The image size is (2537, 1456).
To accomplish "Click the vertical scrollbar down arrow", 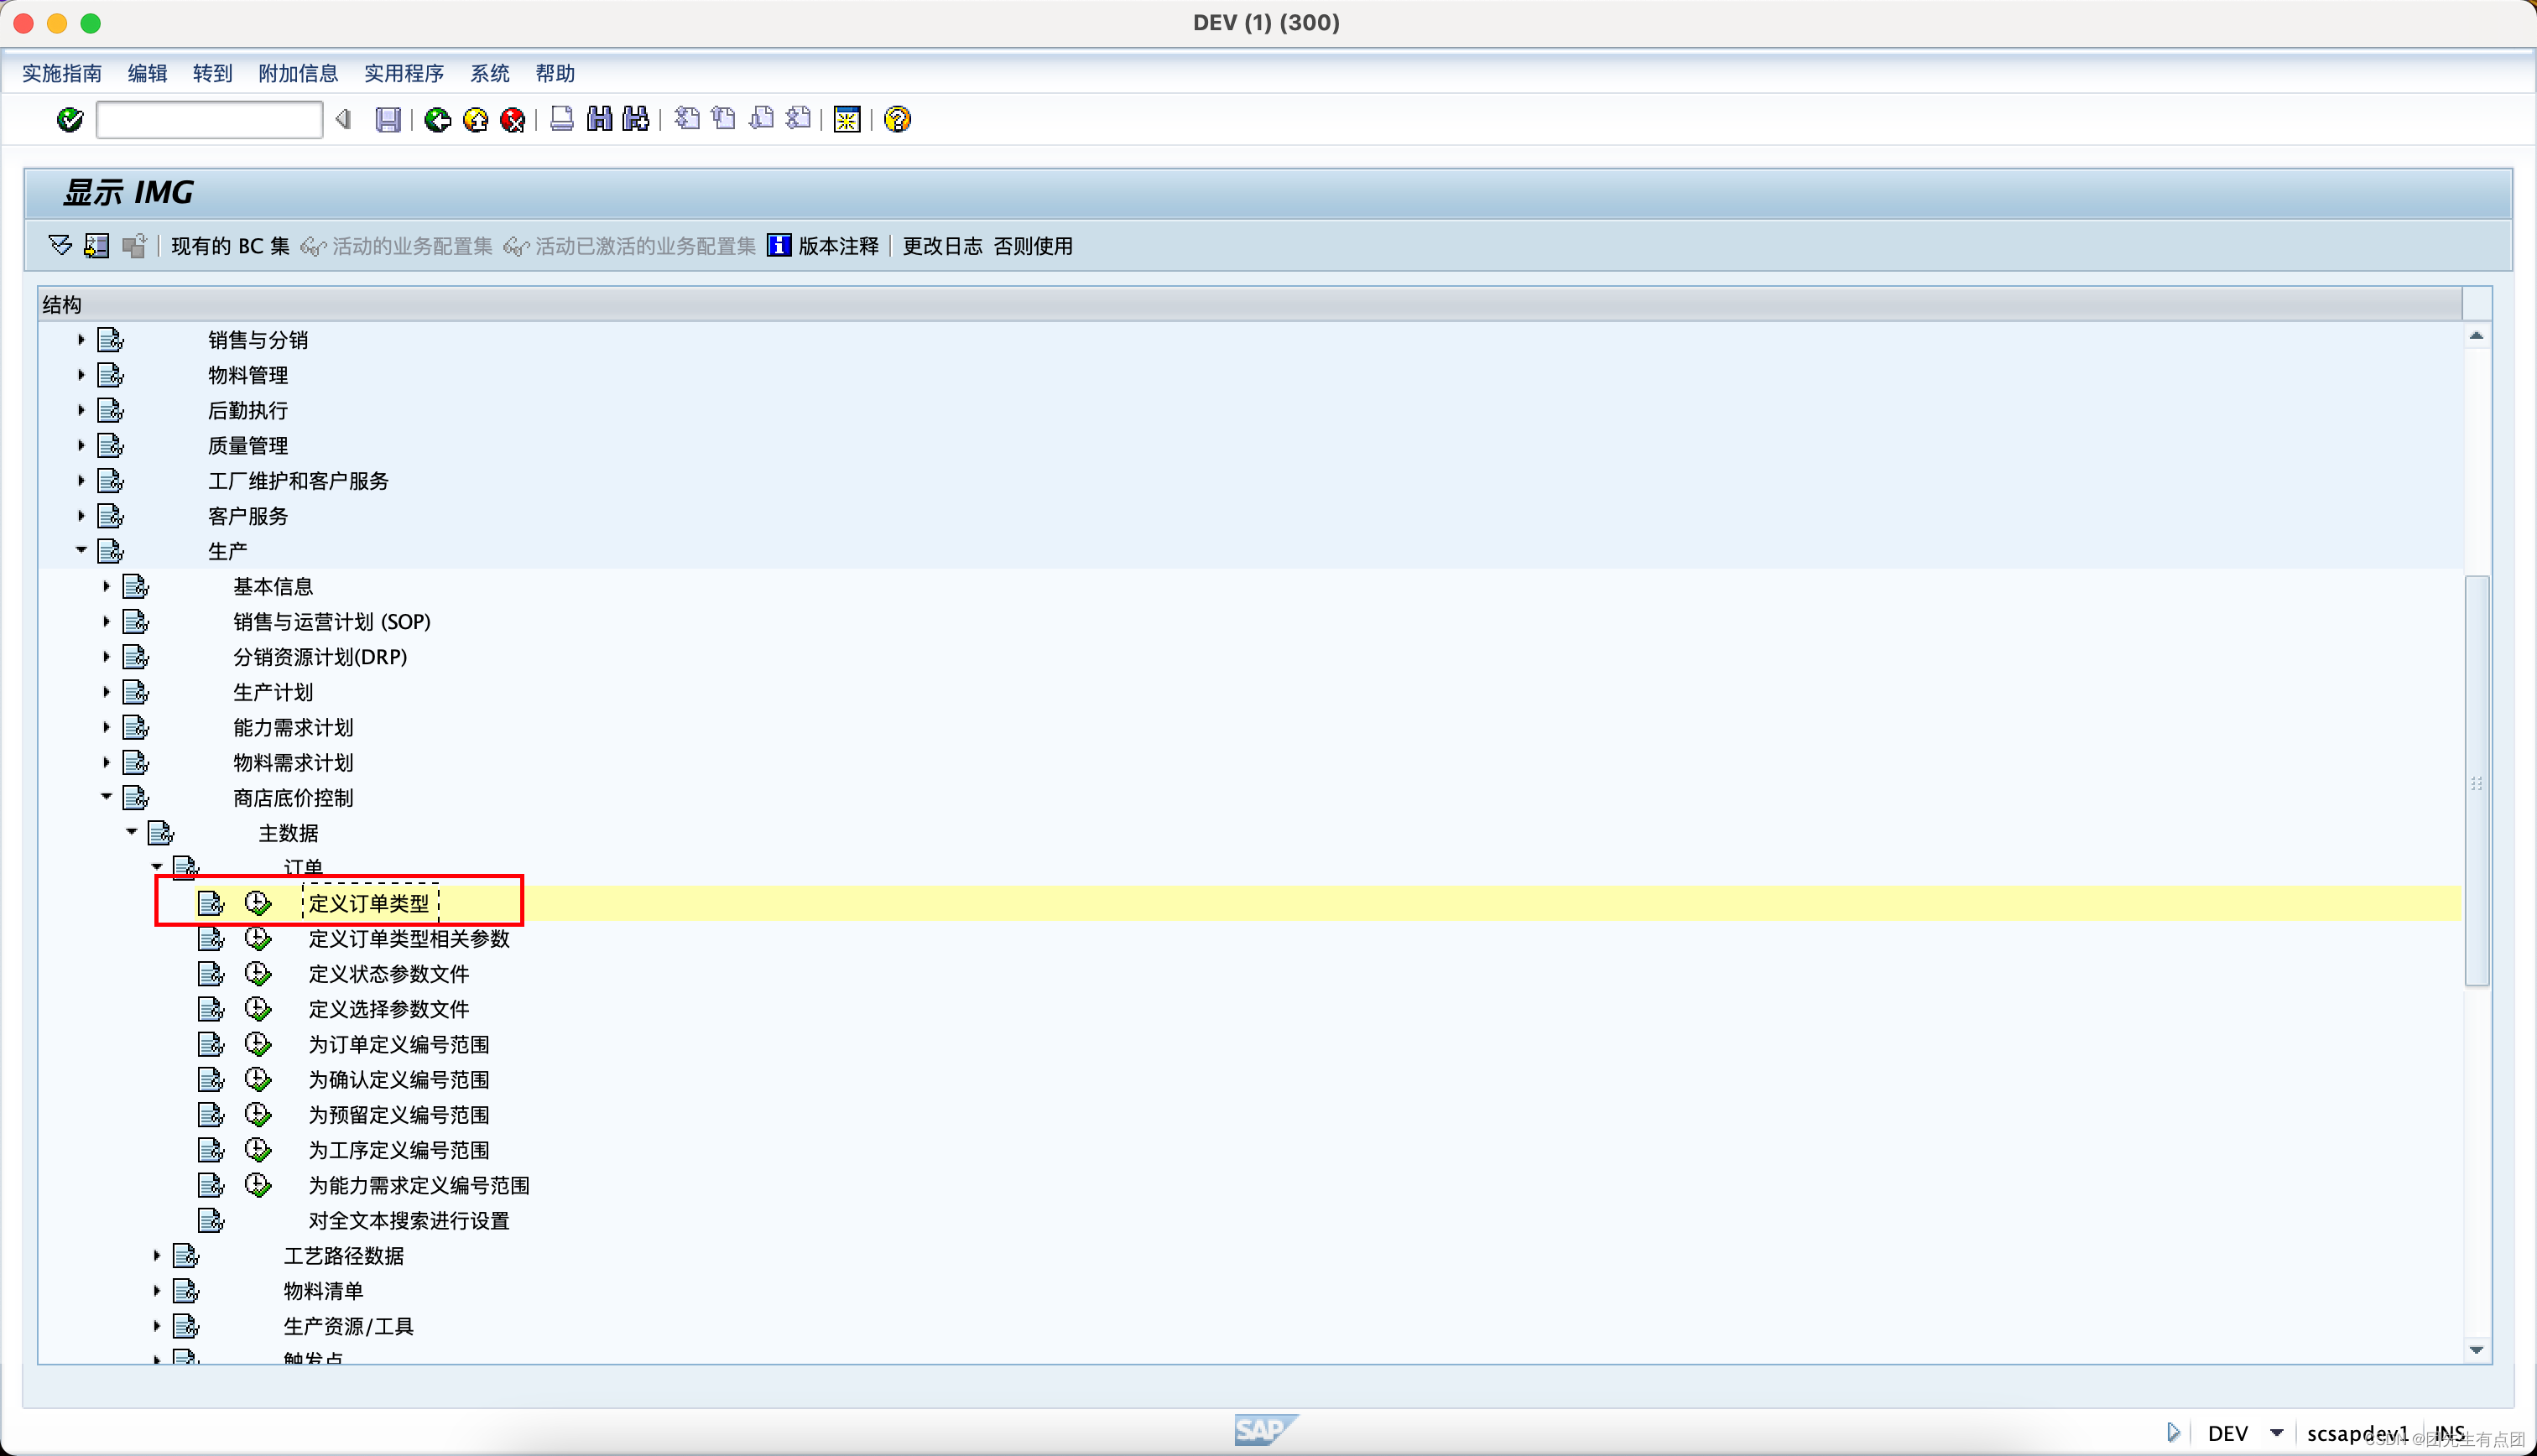I will [2476, 1350].
